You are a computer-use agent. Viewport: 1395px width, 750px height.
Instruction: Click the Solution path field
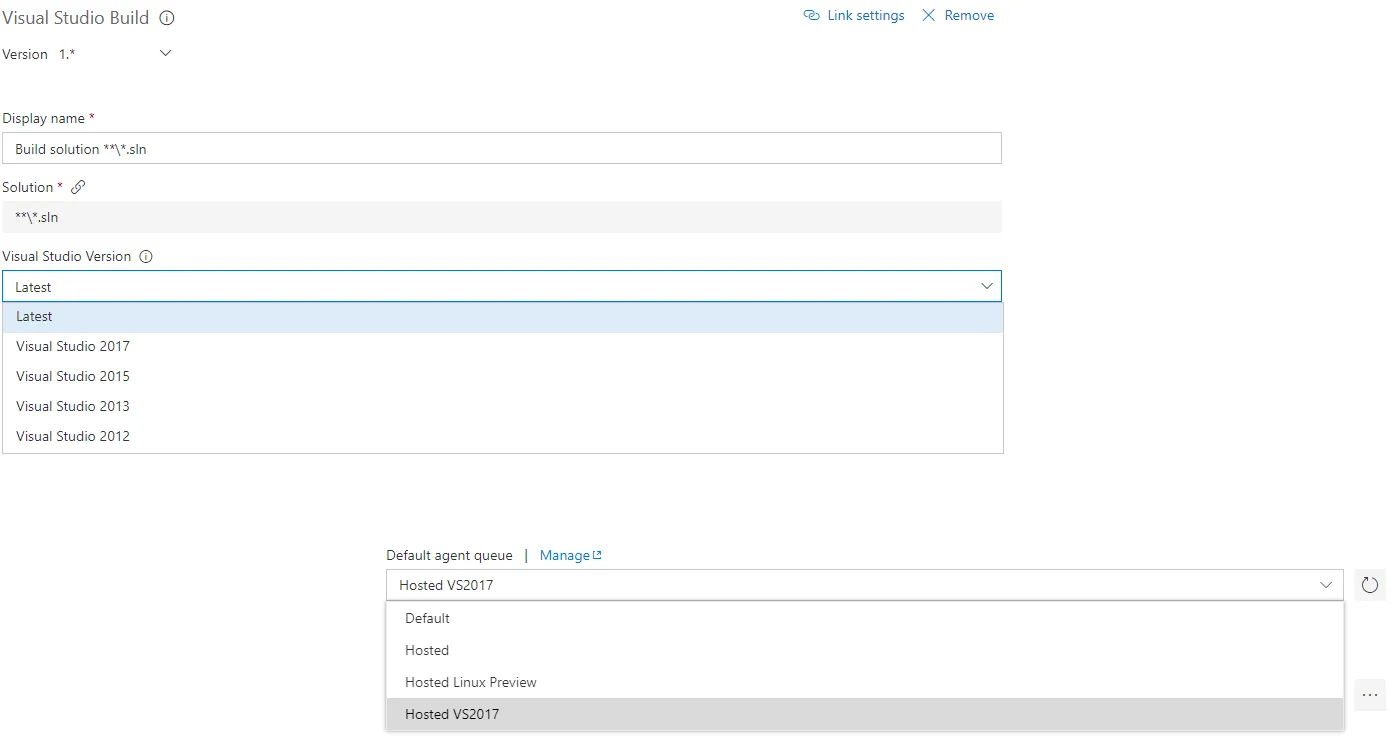(x=502, y=217)
